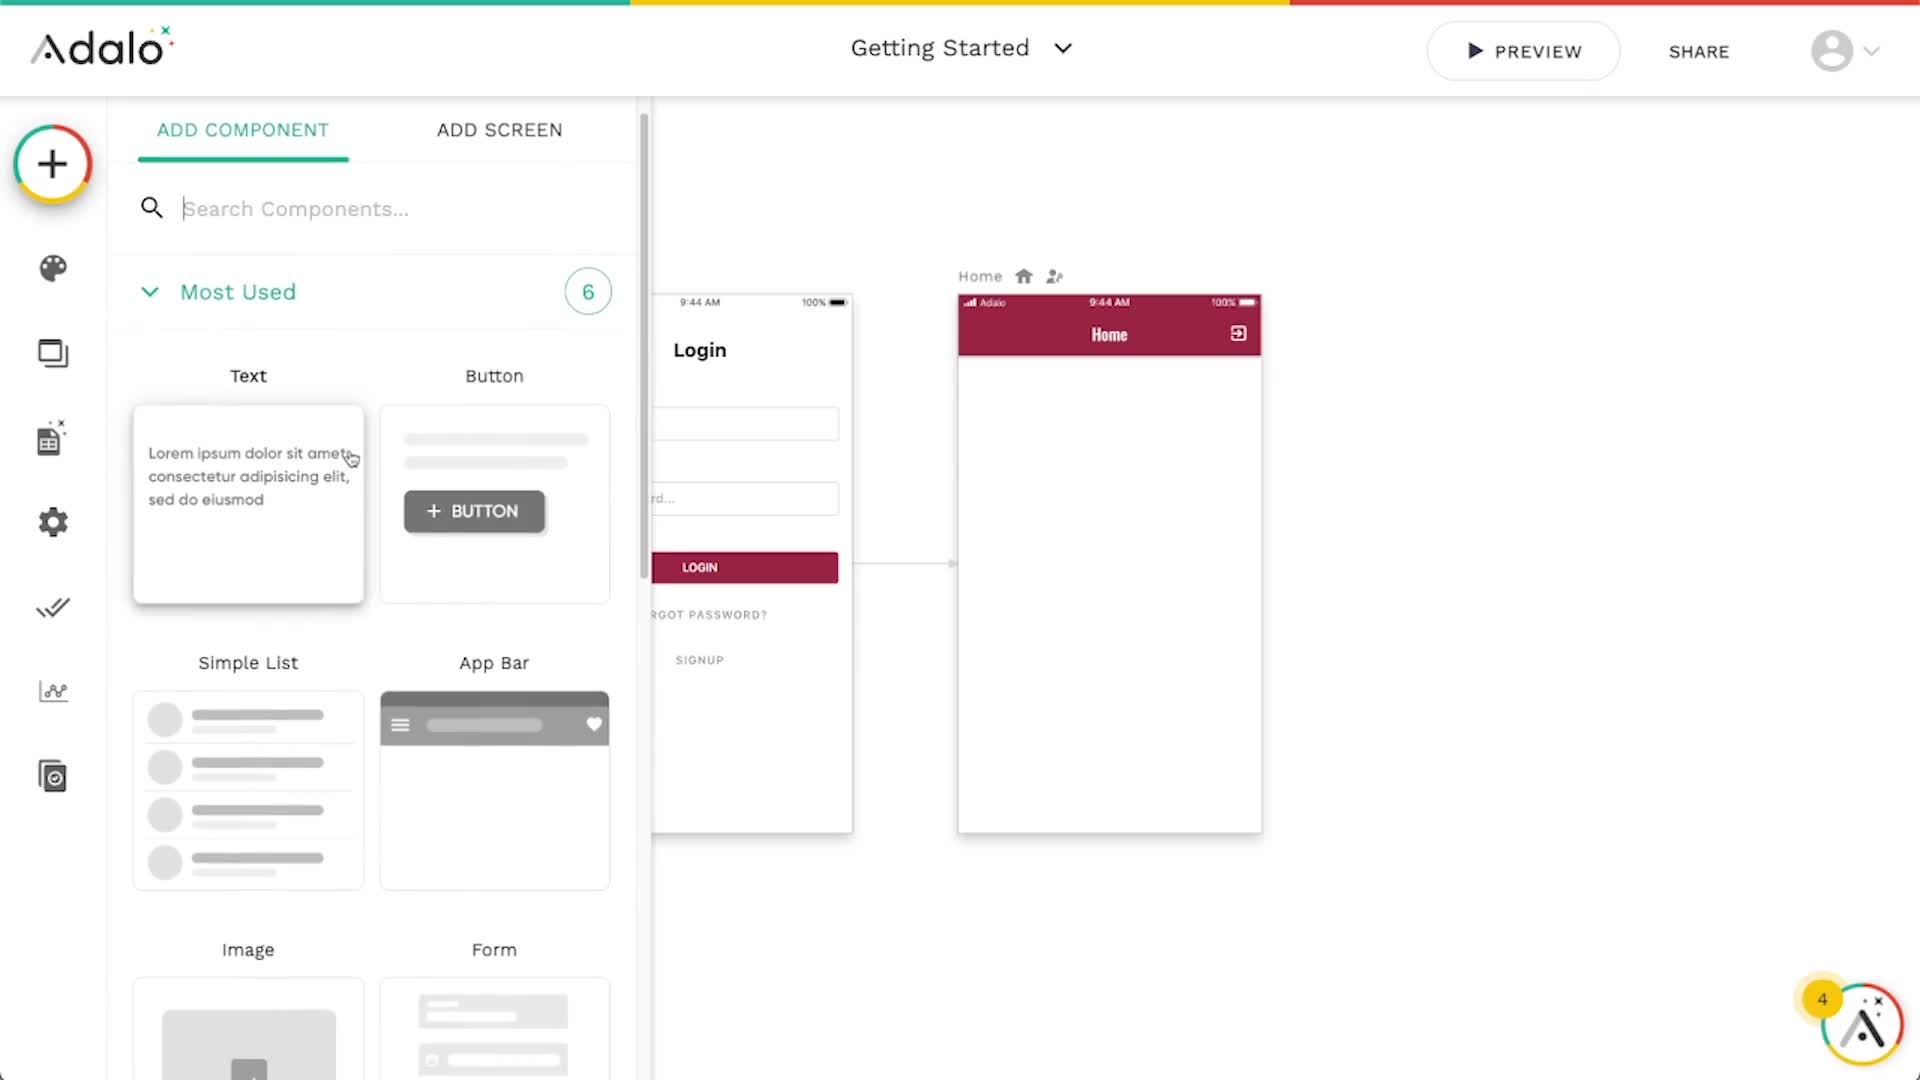This screenshot has width=1920, height=1080.
Task: Click the plus add button in sidebar
Action: [x=53, y=164]
